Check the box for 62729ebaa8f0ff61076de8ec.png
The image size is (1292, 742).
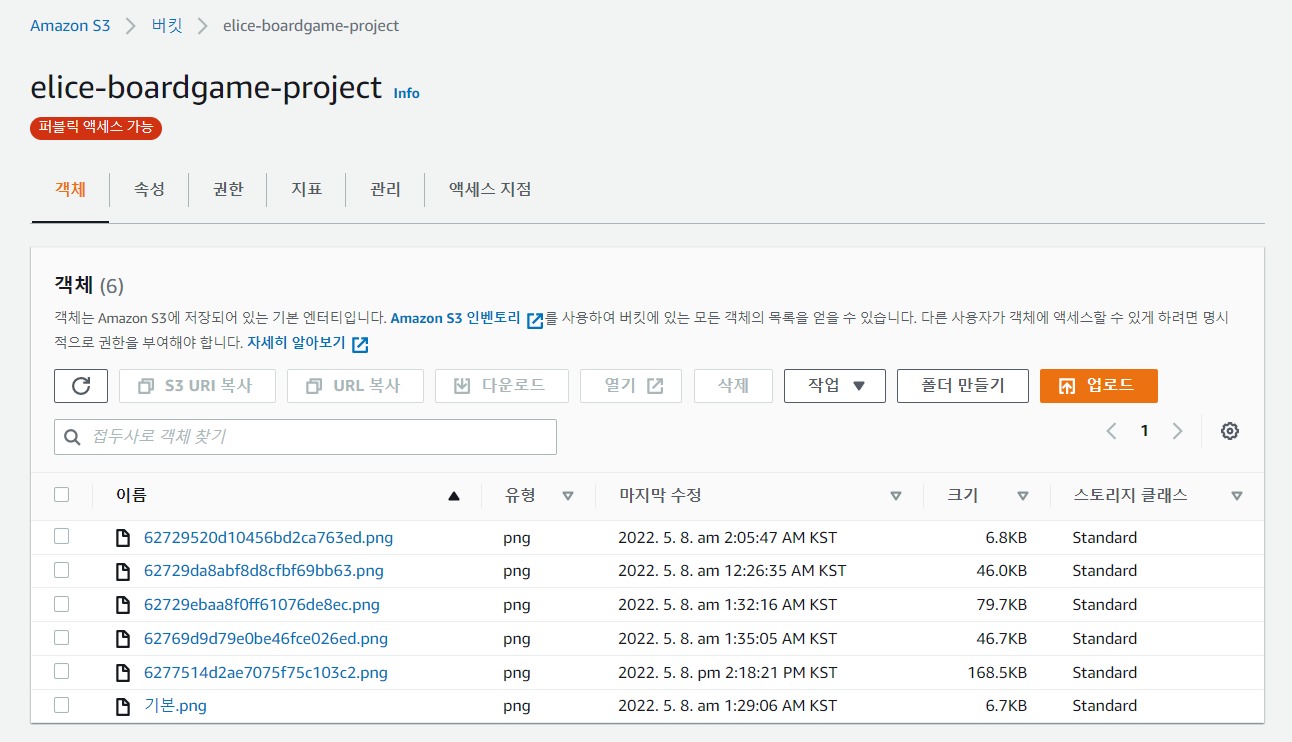tap(62, 604)
